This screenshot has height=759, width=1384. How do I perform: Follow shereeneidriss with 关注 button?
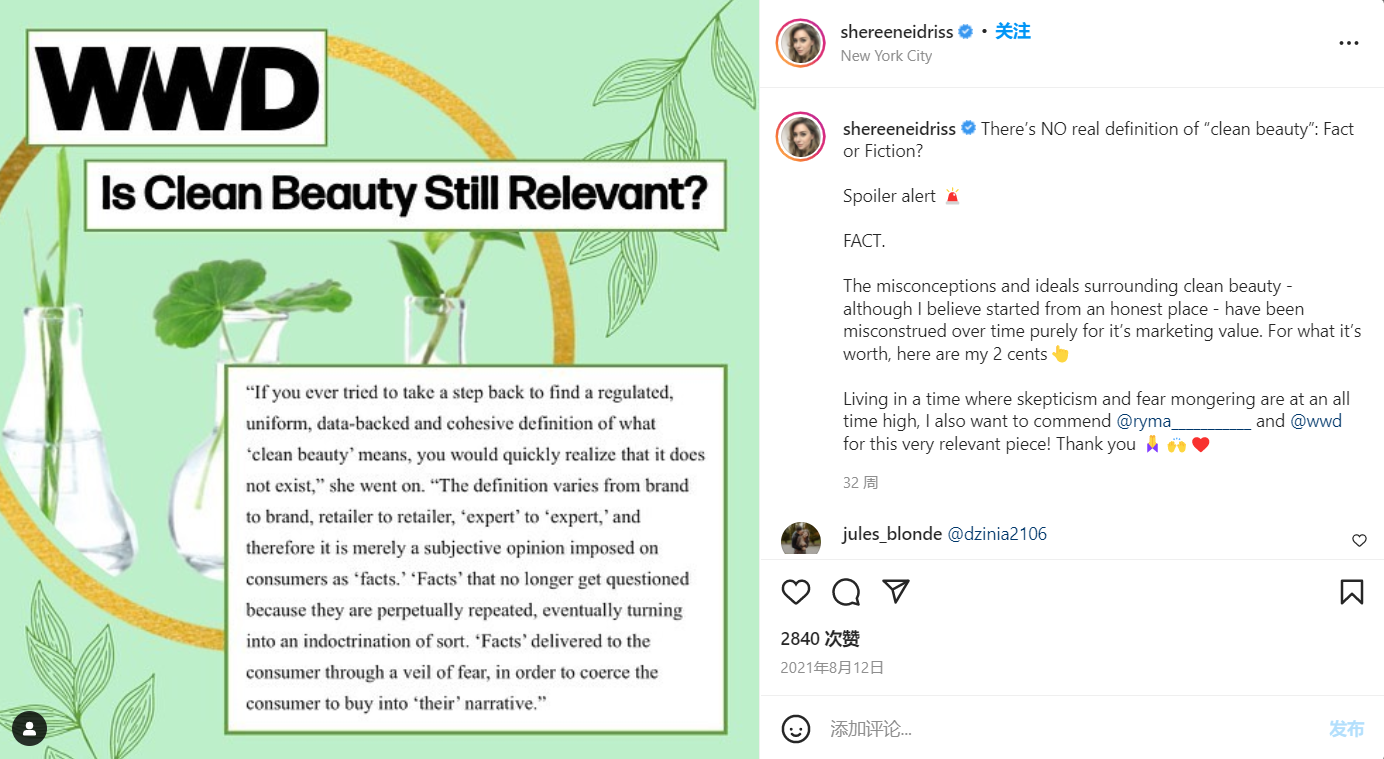[x=1012, y=31]
